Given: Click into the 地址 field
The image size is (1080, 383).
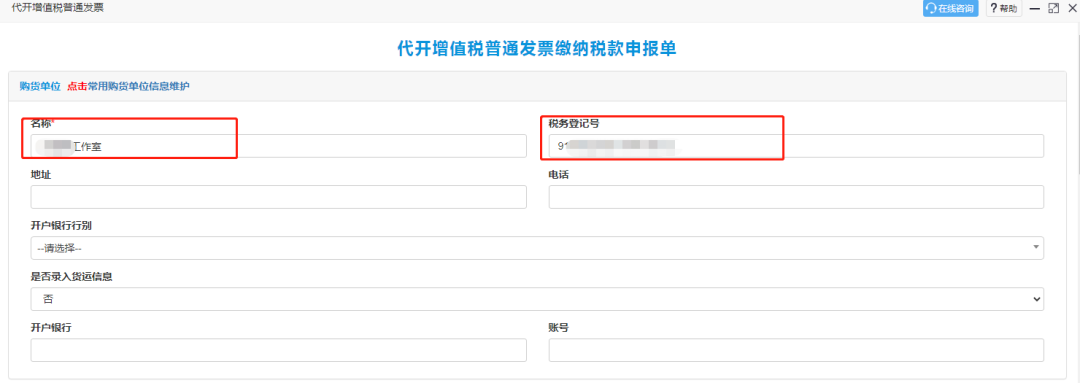Looking at the screenshot, I should [x=278, y=197].
